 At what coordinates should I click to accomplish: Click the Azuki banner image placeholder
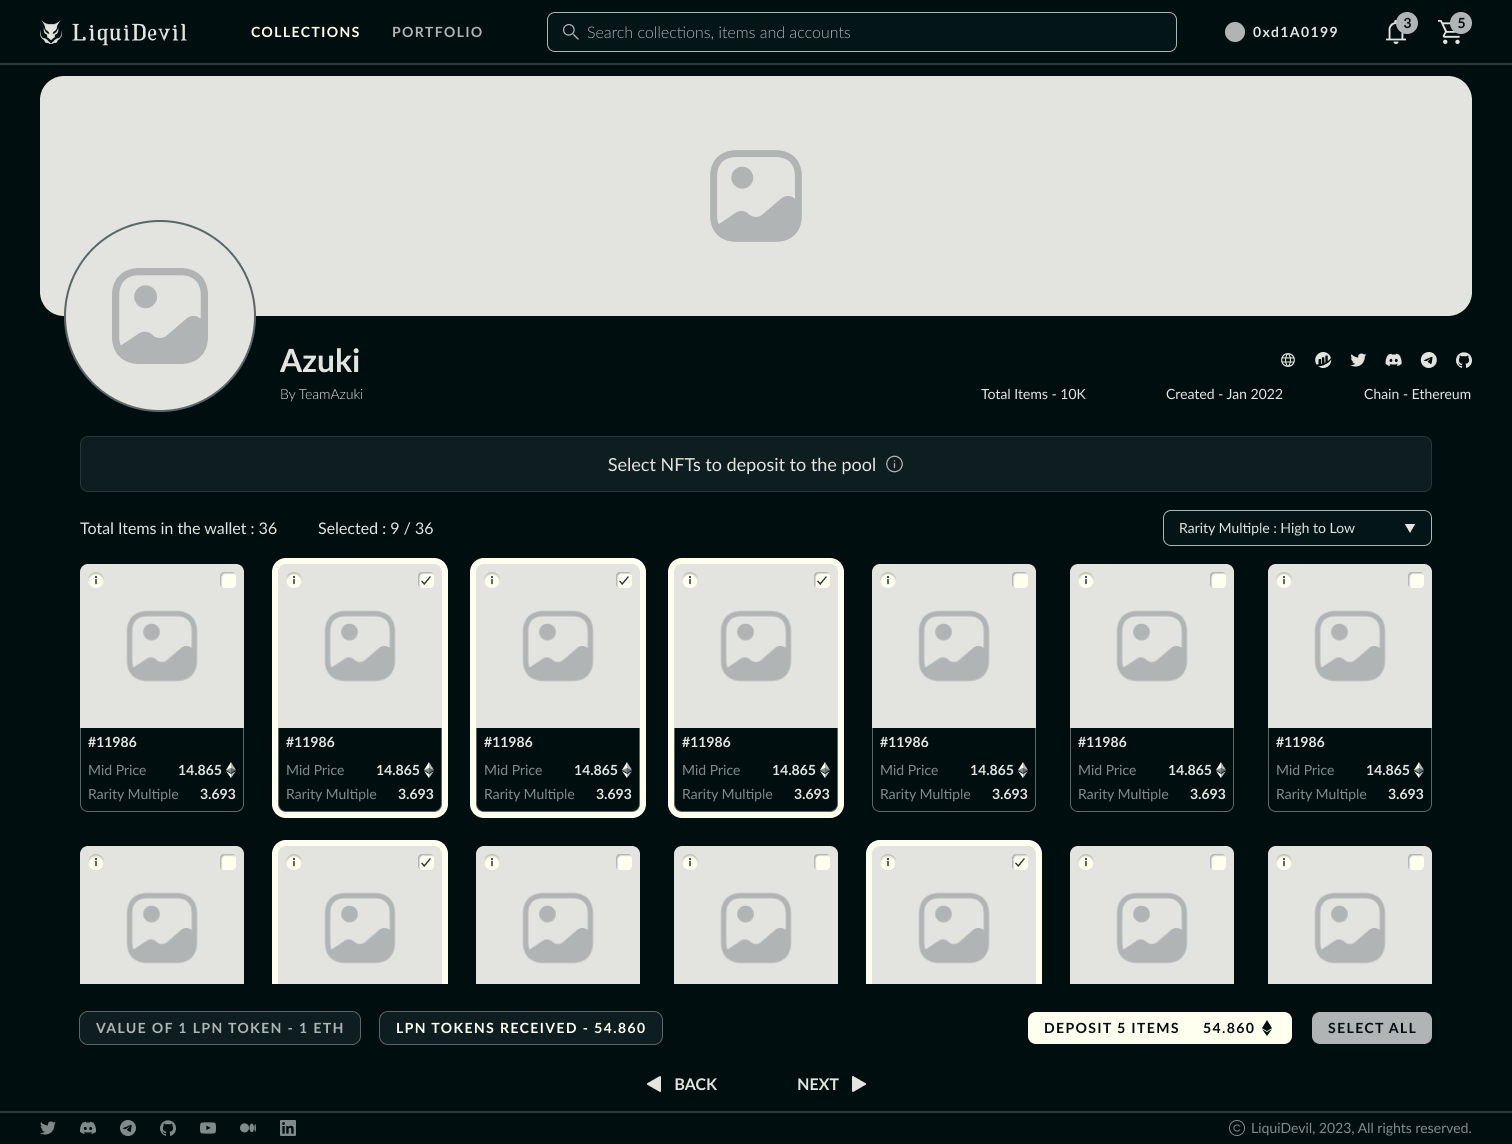pyautogui.click(x=756, y=196)
